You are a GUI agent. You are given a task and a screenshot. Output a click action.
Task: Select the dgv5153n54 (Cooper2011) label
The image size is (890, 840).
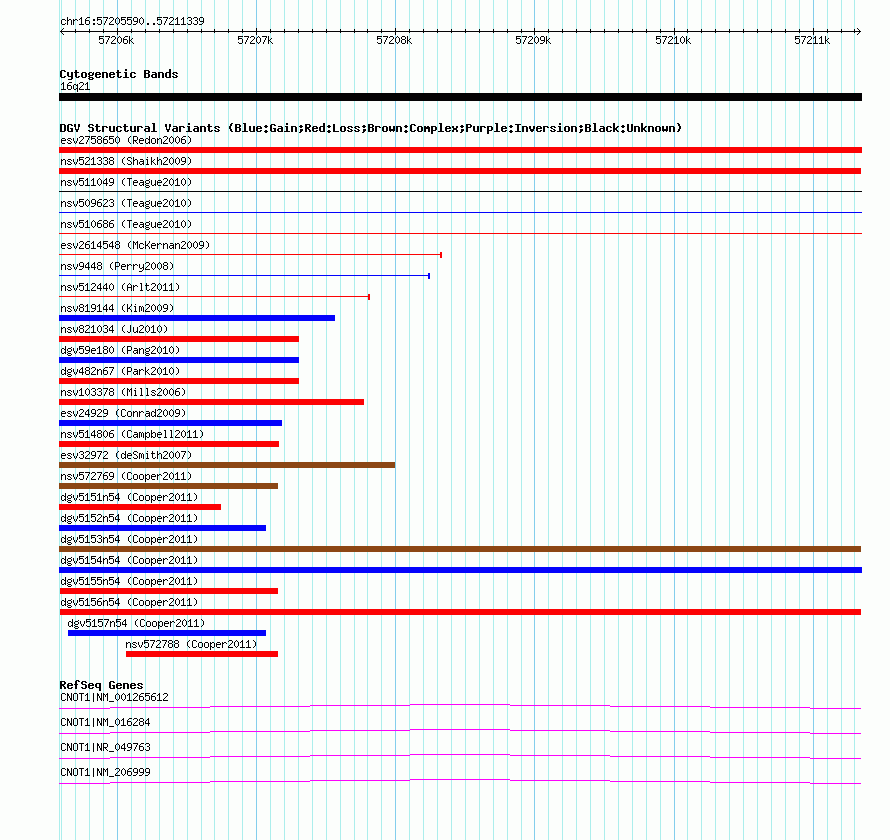click(129, 539)
